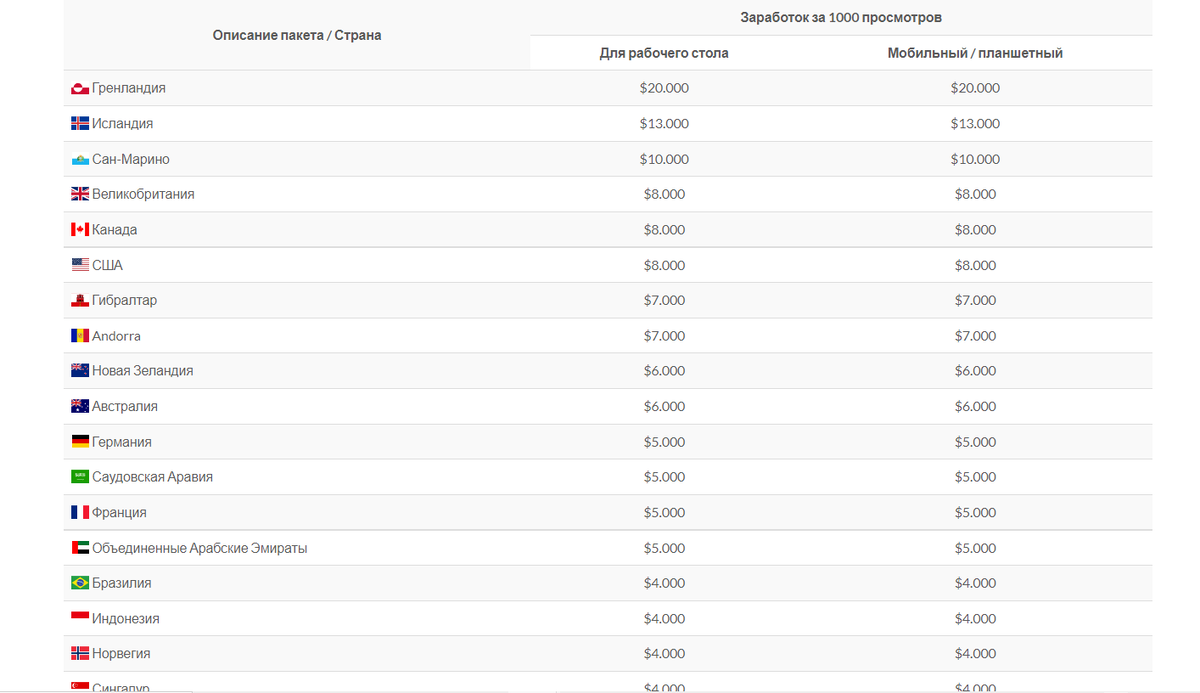Click the Norway flag icon
This screenshot has width=1200, height=693.
point(80,654)
